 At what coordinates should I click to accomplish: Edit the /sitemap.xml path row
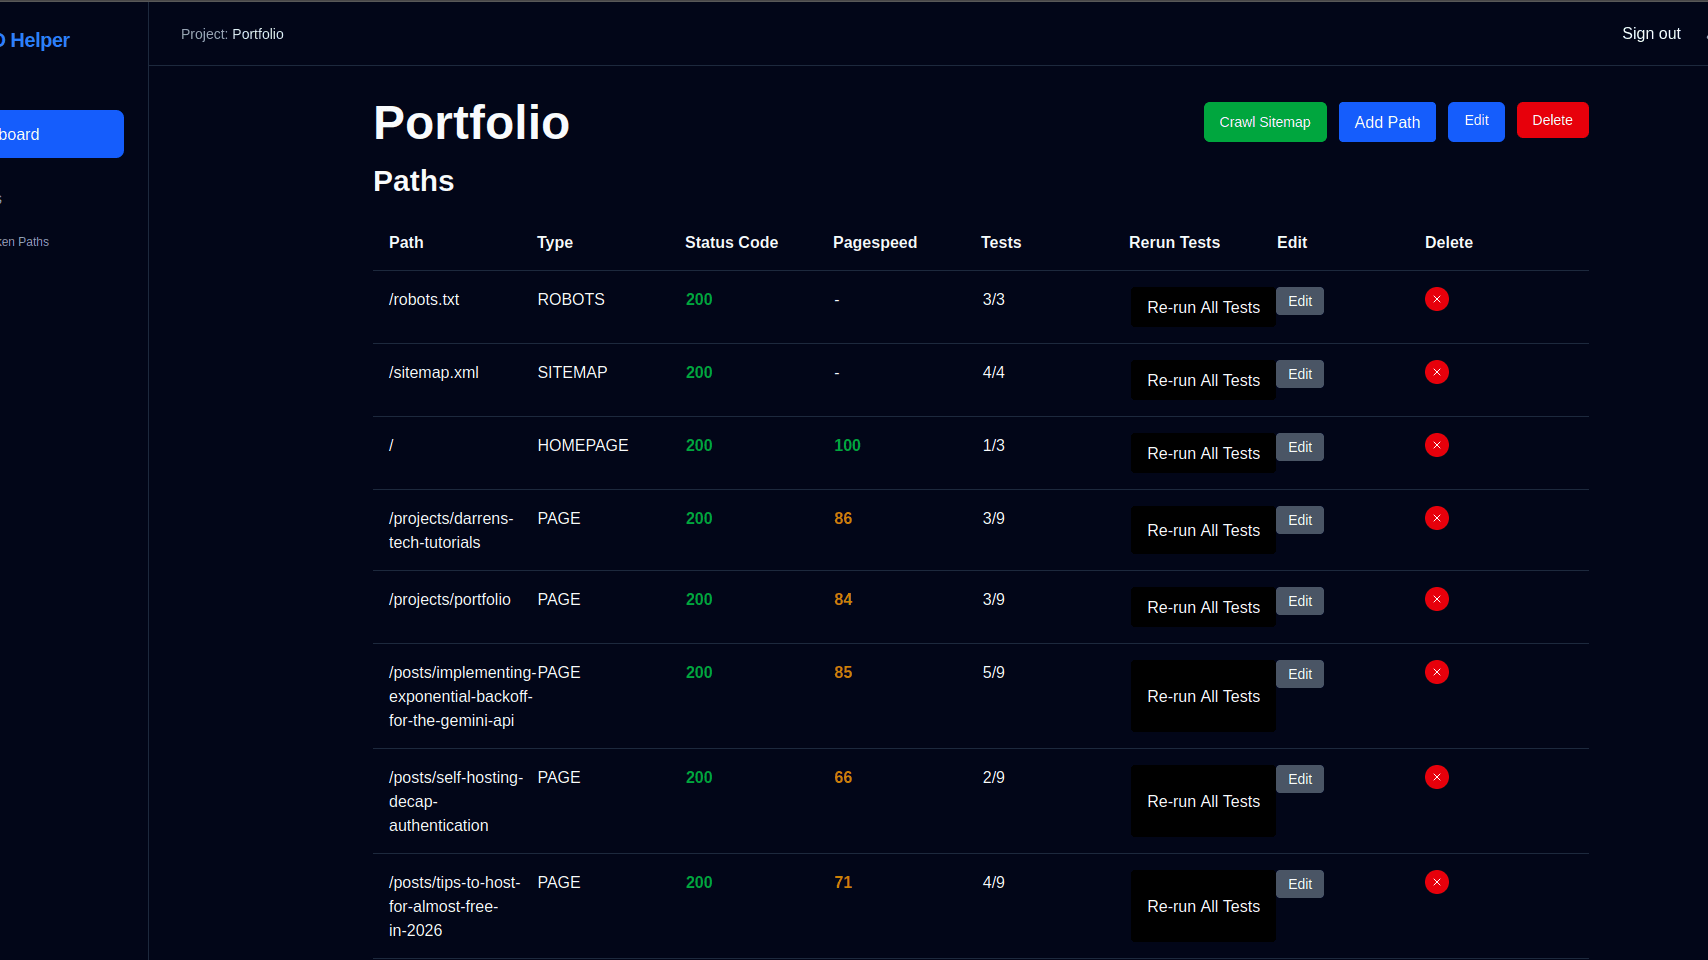point(1299,374)
